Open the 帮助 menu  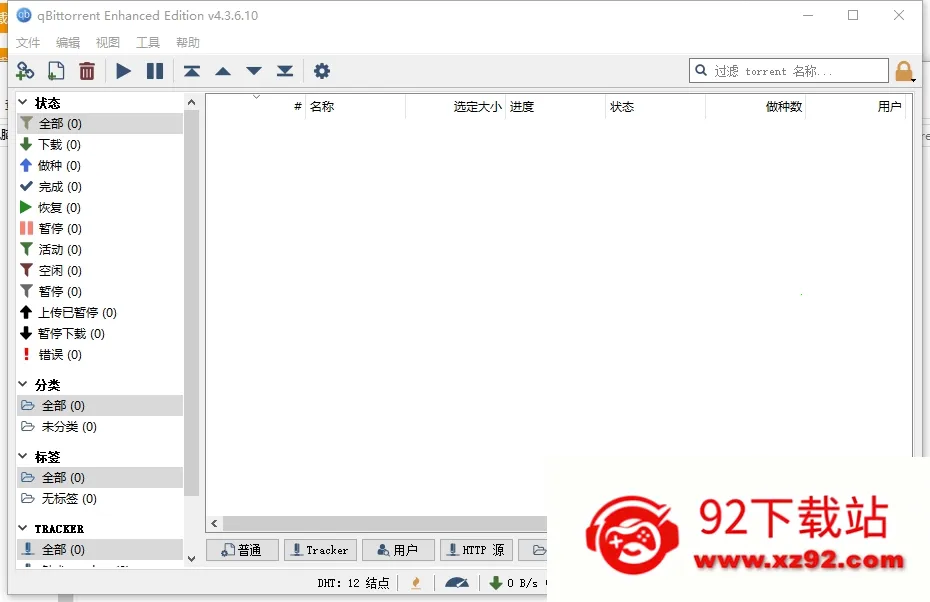[187, 43]
